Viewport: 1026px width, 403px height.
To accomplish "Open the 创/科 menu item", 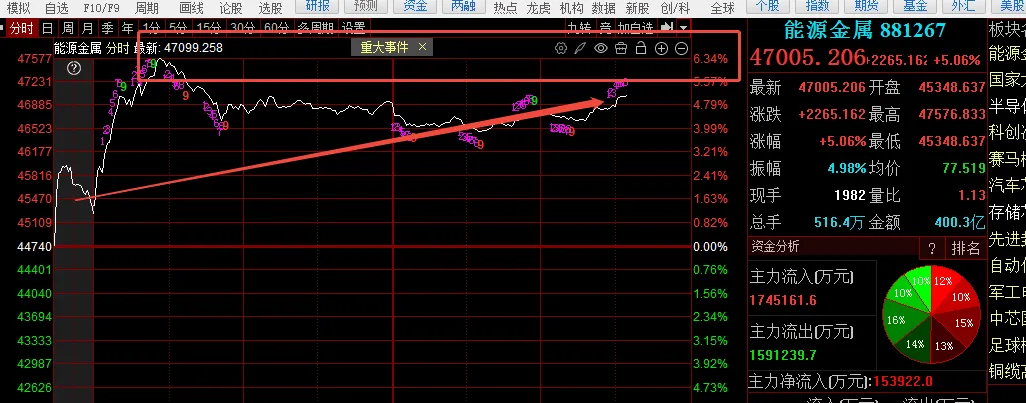I will tap(675, 9).
